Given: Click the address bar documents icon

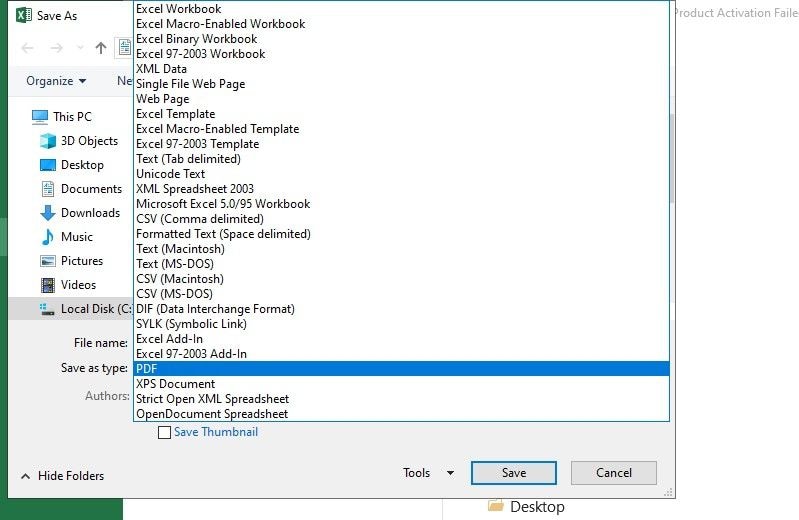Looking at the screenshot, I should (x=124, y=48).
